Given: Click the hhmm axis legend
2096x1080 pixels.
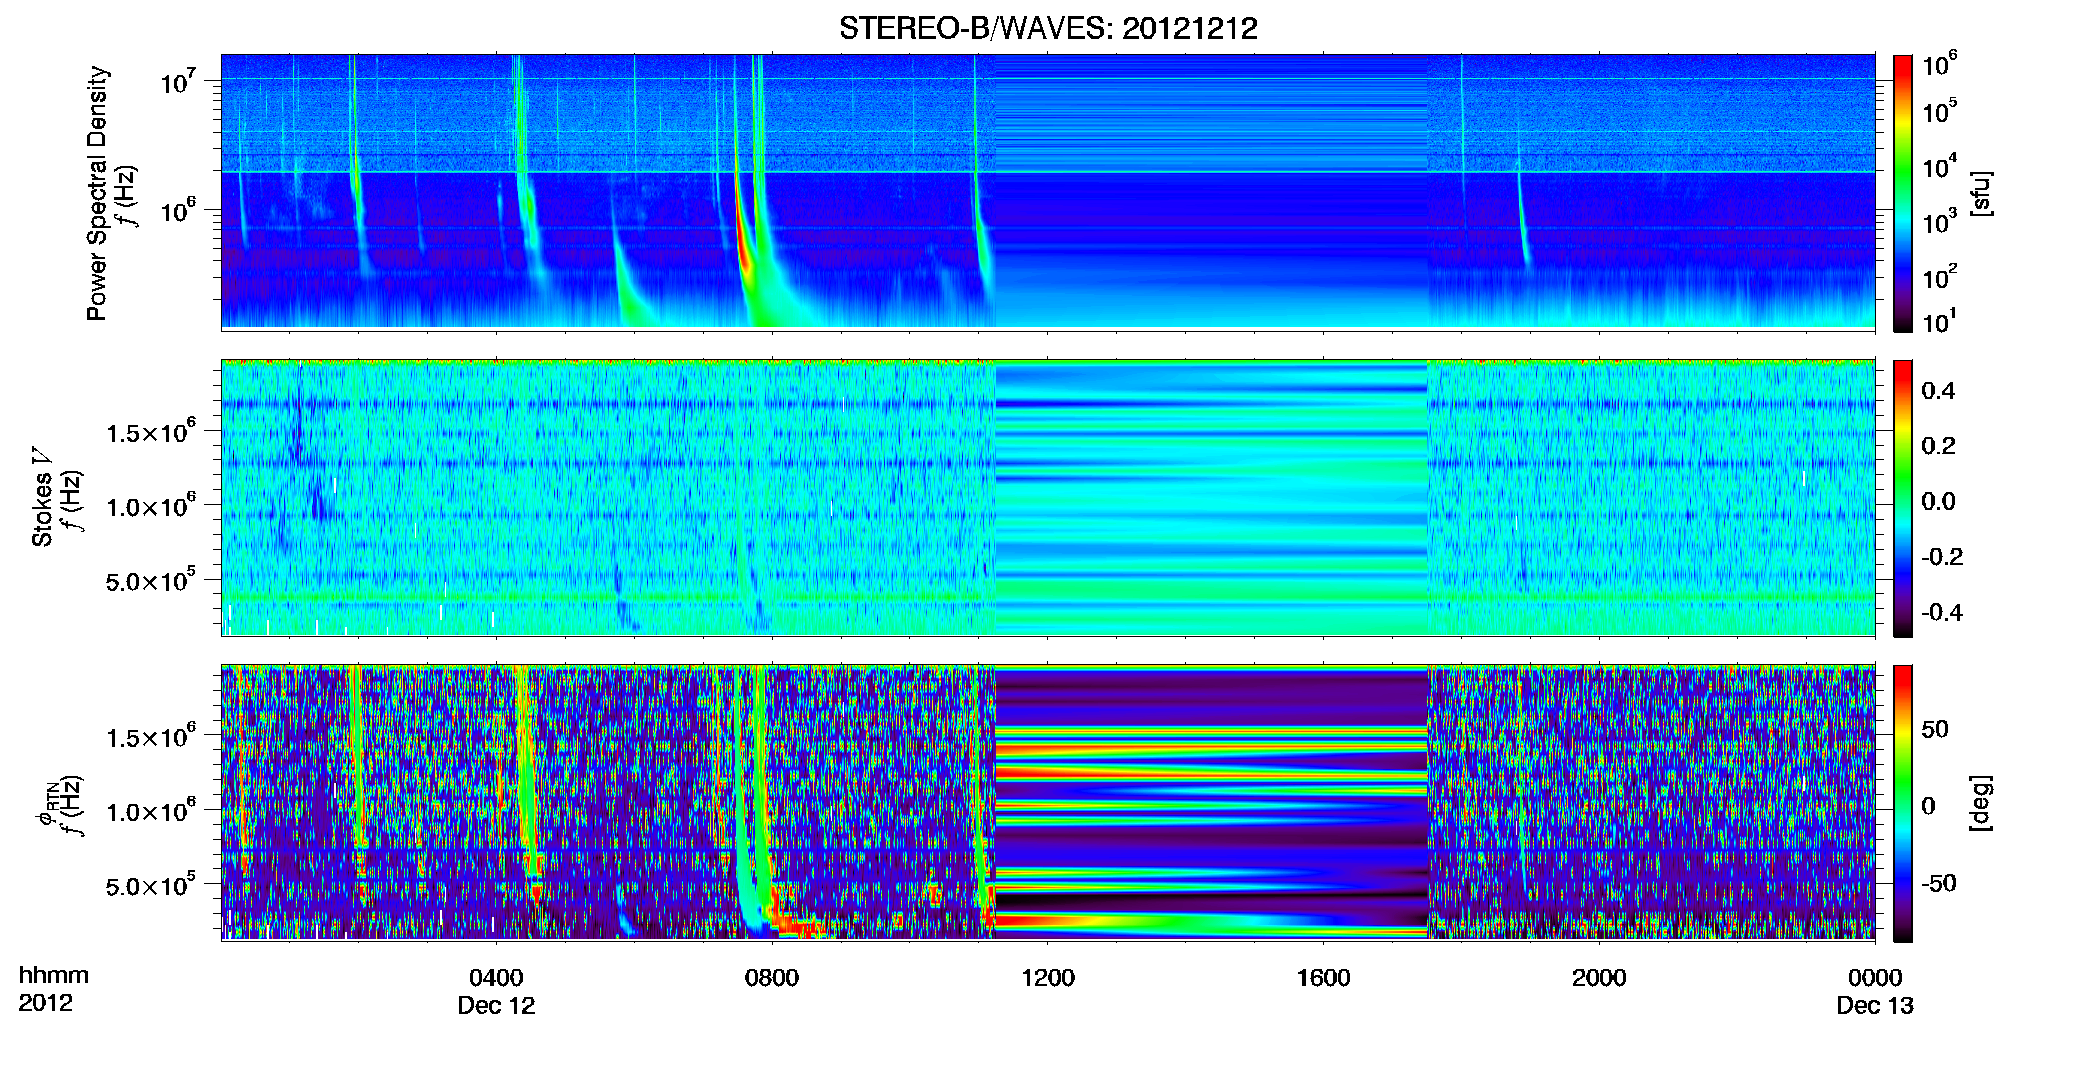Looking at the screenshot, I should click(54, 975).
